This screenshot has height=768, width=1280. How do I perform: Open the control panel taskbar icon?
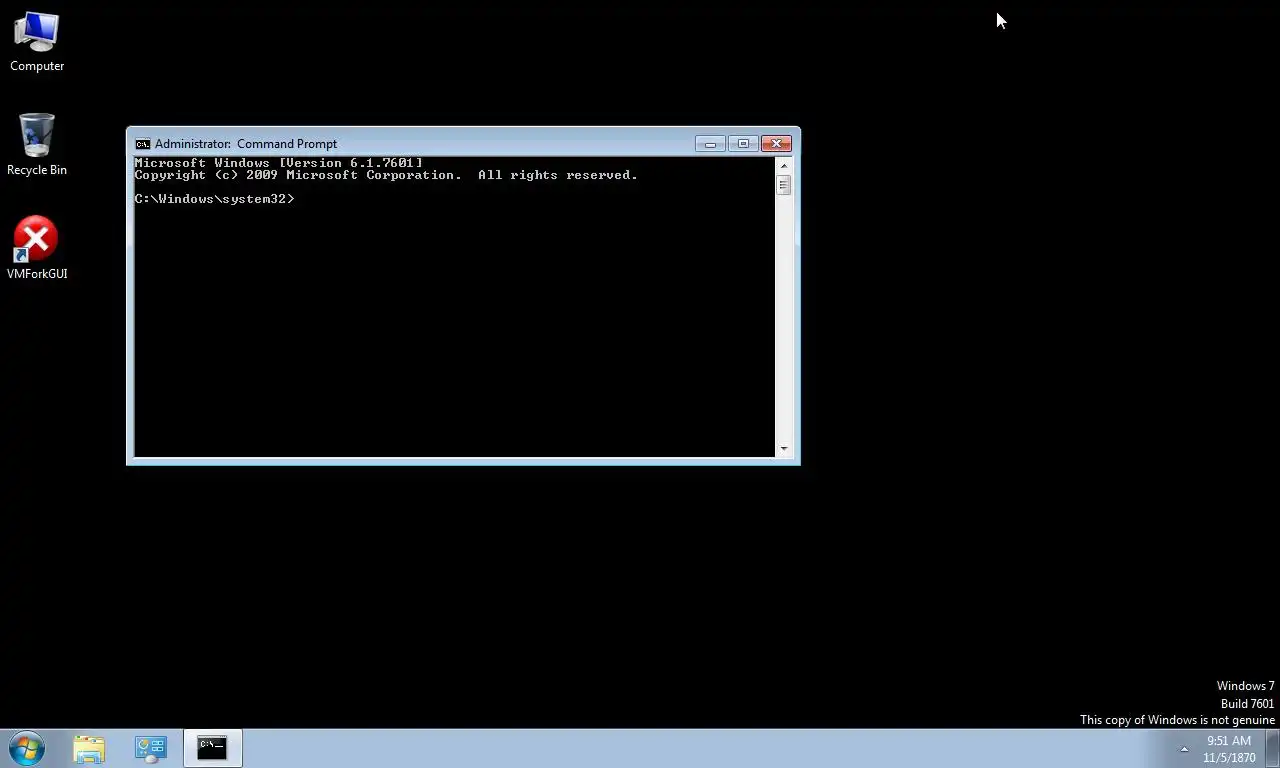click(x=151, y=748)
